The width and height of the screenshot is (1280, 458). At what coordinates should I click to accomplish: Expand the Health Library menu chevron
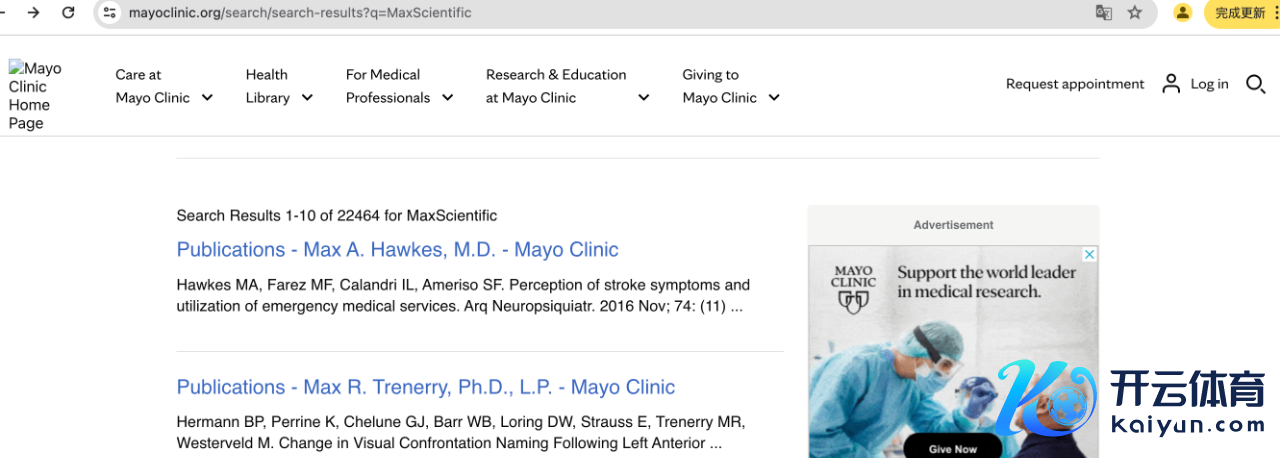[x=307, y=98]
